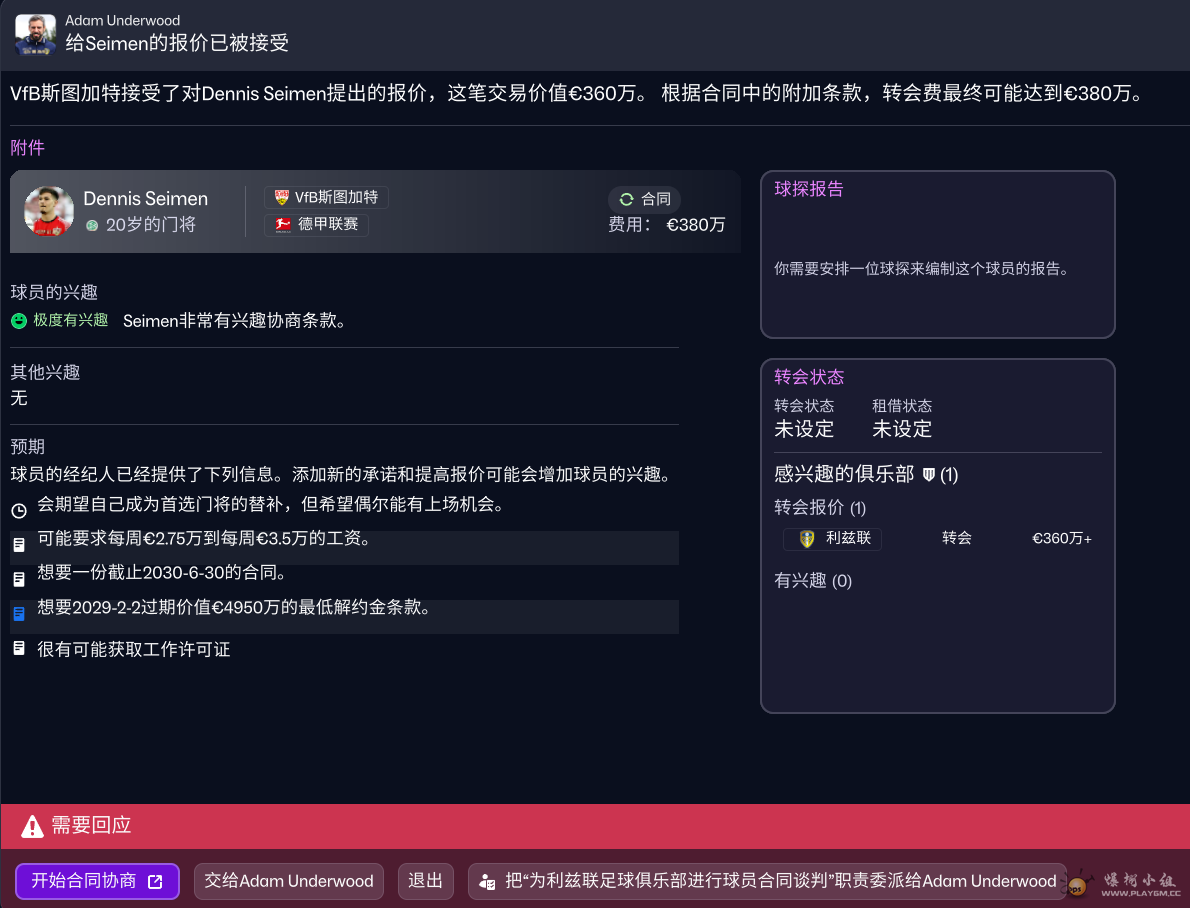Click the shield icon next to 感兴趣的俱乐部

[x=928, y=474]
